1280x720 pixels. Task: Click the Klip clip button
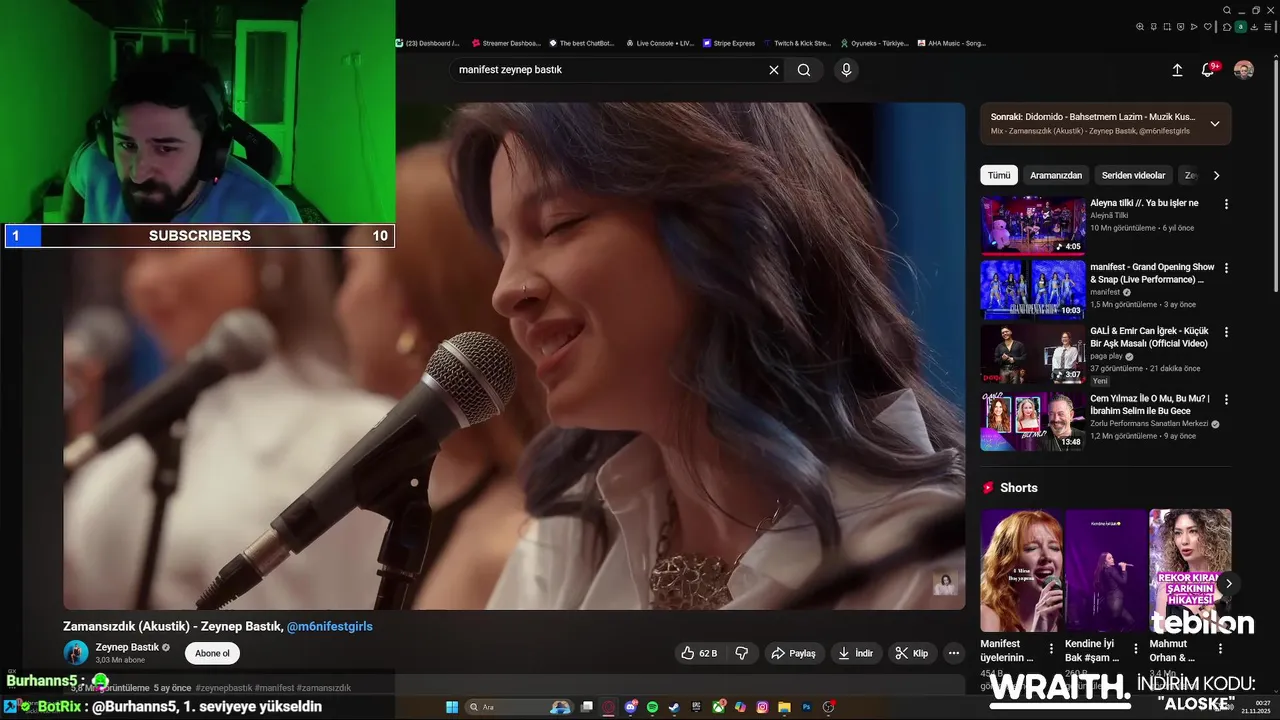click(x=912, y=653)
